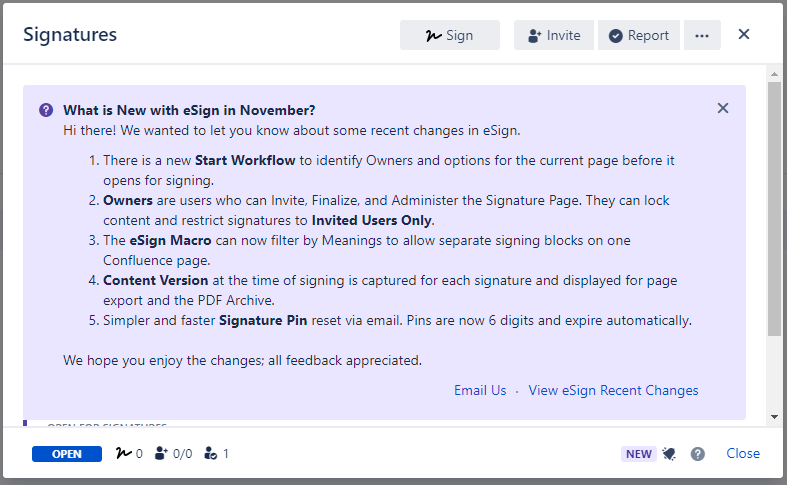Open View eSign Recent Changes link

point(613,390)
